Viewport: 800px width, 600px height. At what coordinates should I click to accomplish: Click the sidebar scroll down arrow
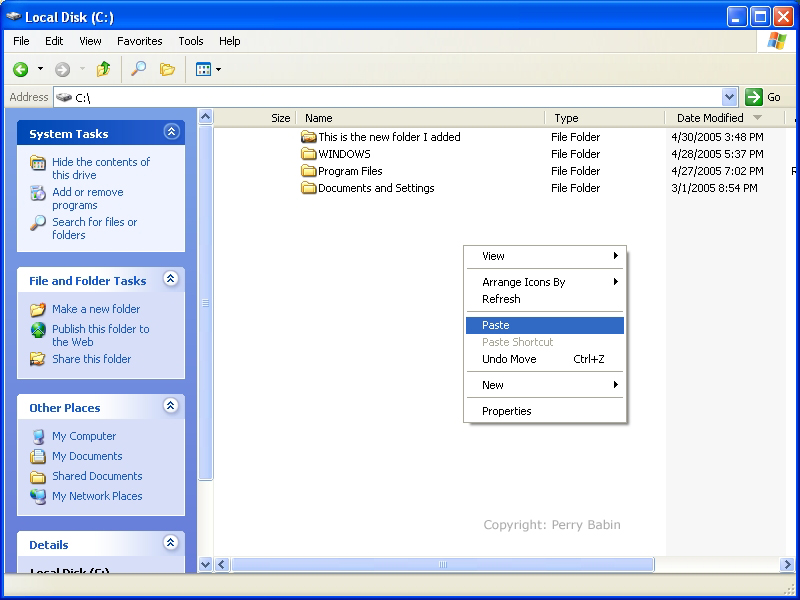pyautogui.click(x=205, y=564)
